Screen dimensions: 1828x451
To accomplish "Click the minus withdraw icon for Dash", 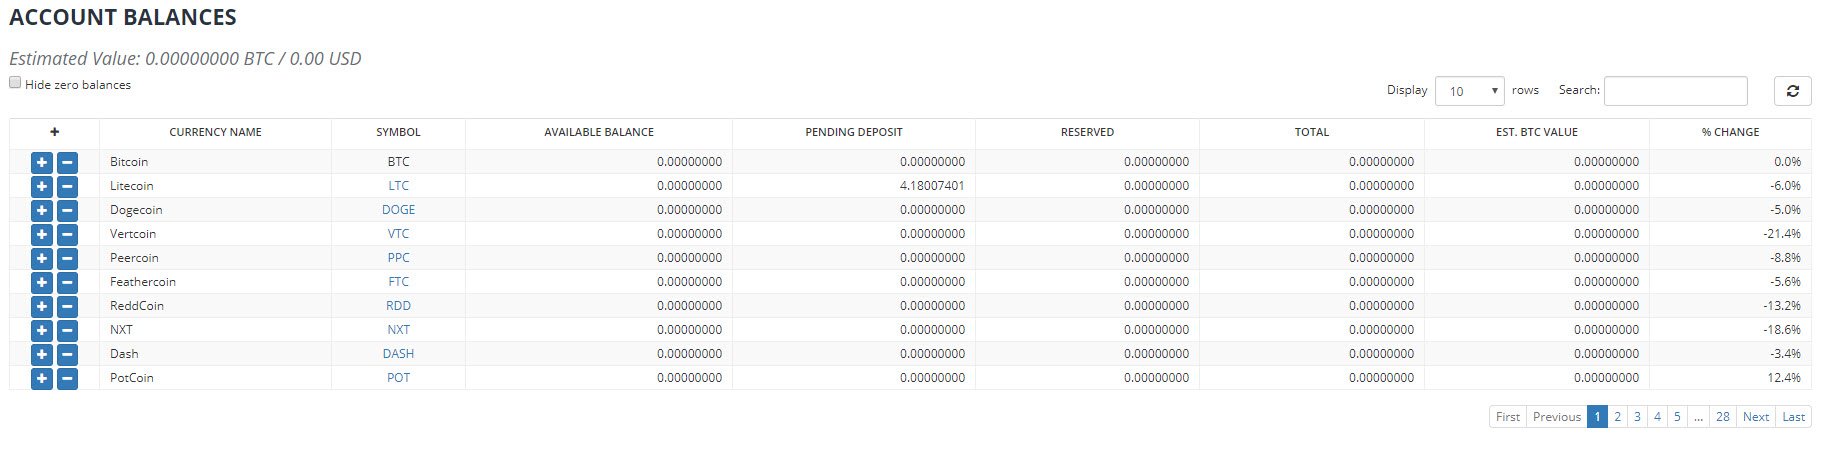I will click(x=67, y=354).
